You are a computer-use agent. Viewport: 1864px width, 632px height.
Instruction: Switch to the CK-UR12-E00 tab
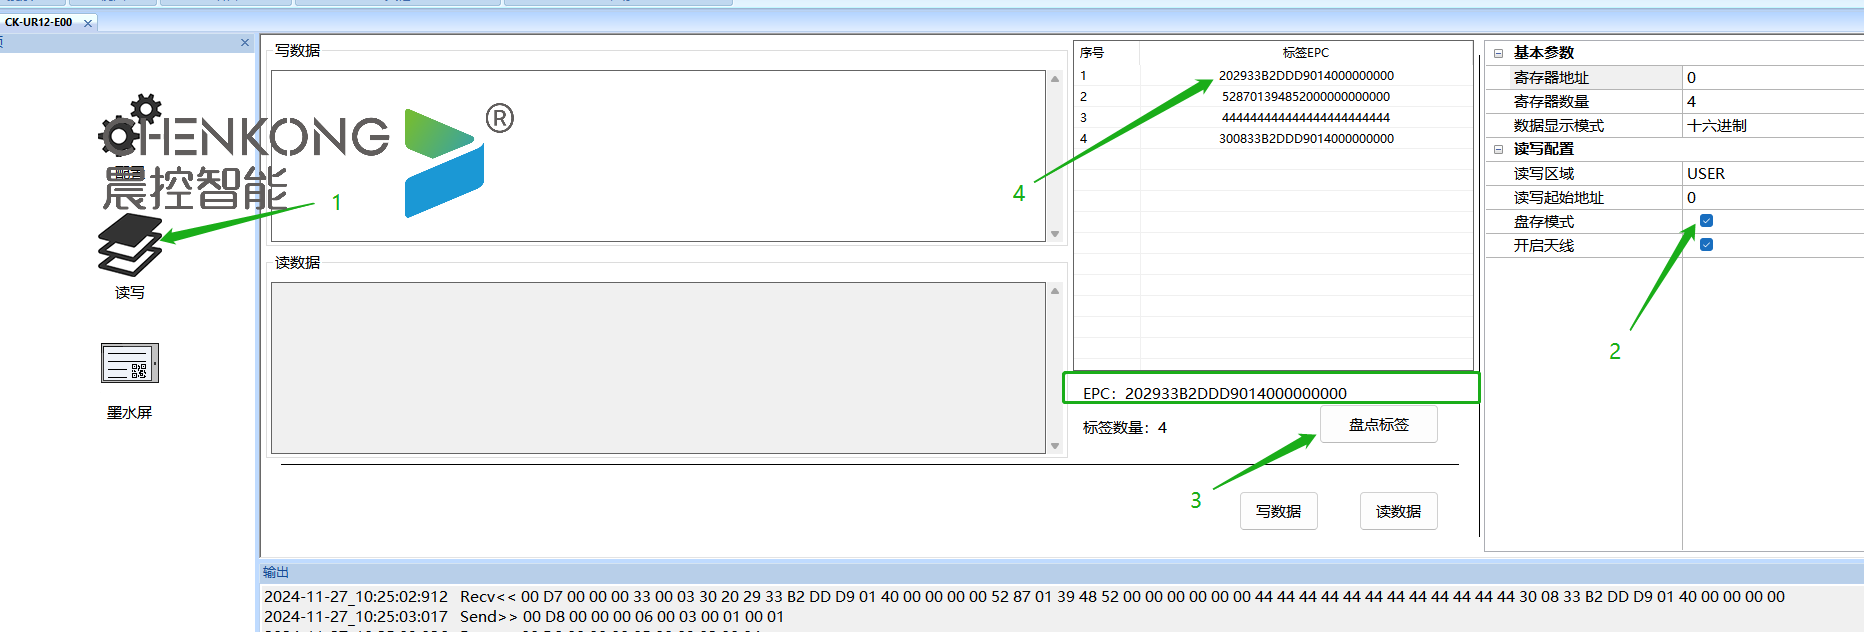(39, 22)
